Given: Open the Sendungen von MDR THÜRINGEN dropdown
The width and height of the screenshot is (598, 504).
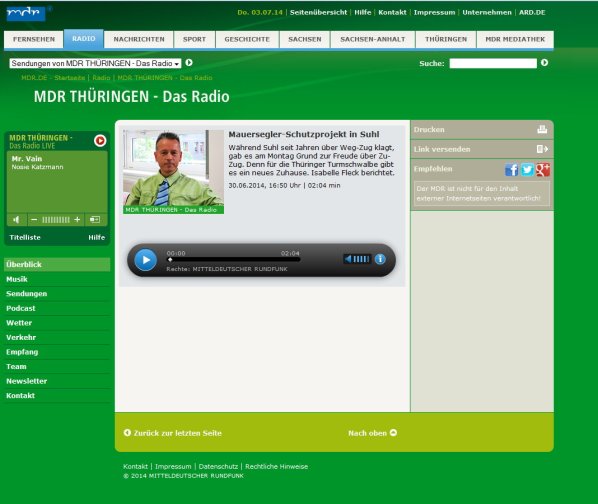Looking at the screenshot, I should 95,63.
